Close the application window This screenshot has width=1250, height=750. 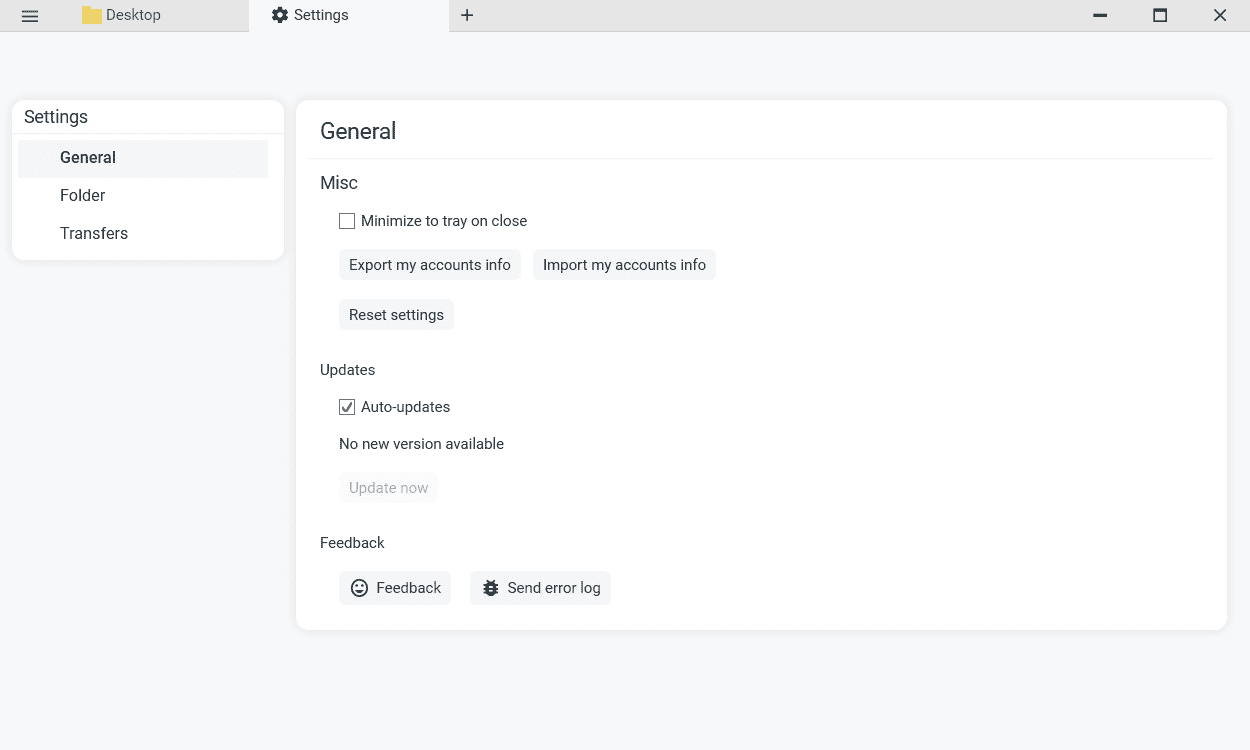point(1220,15)
